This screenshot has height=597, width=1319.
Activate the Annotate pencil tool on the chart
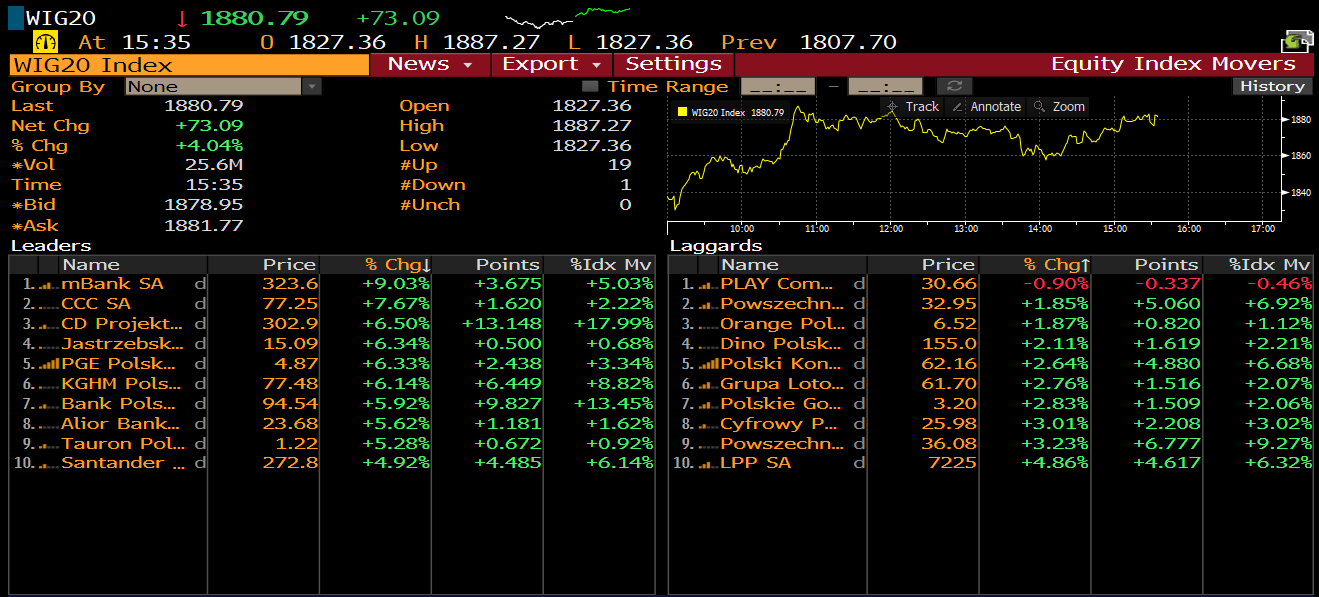pyautogui.click(x=987, y=106)
